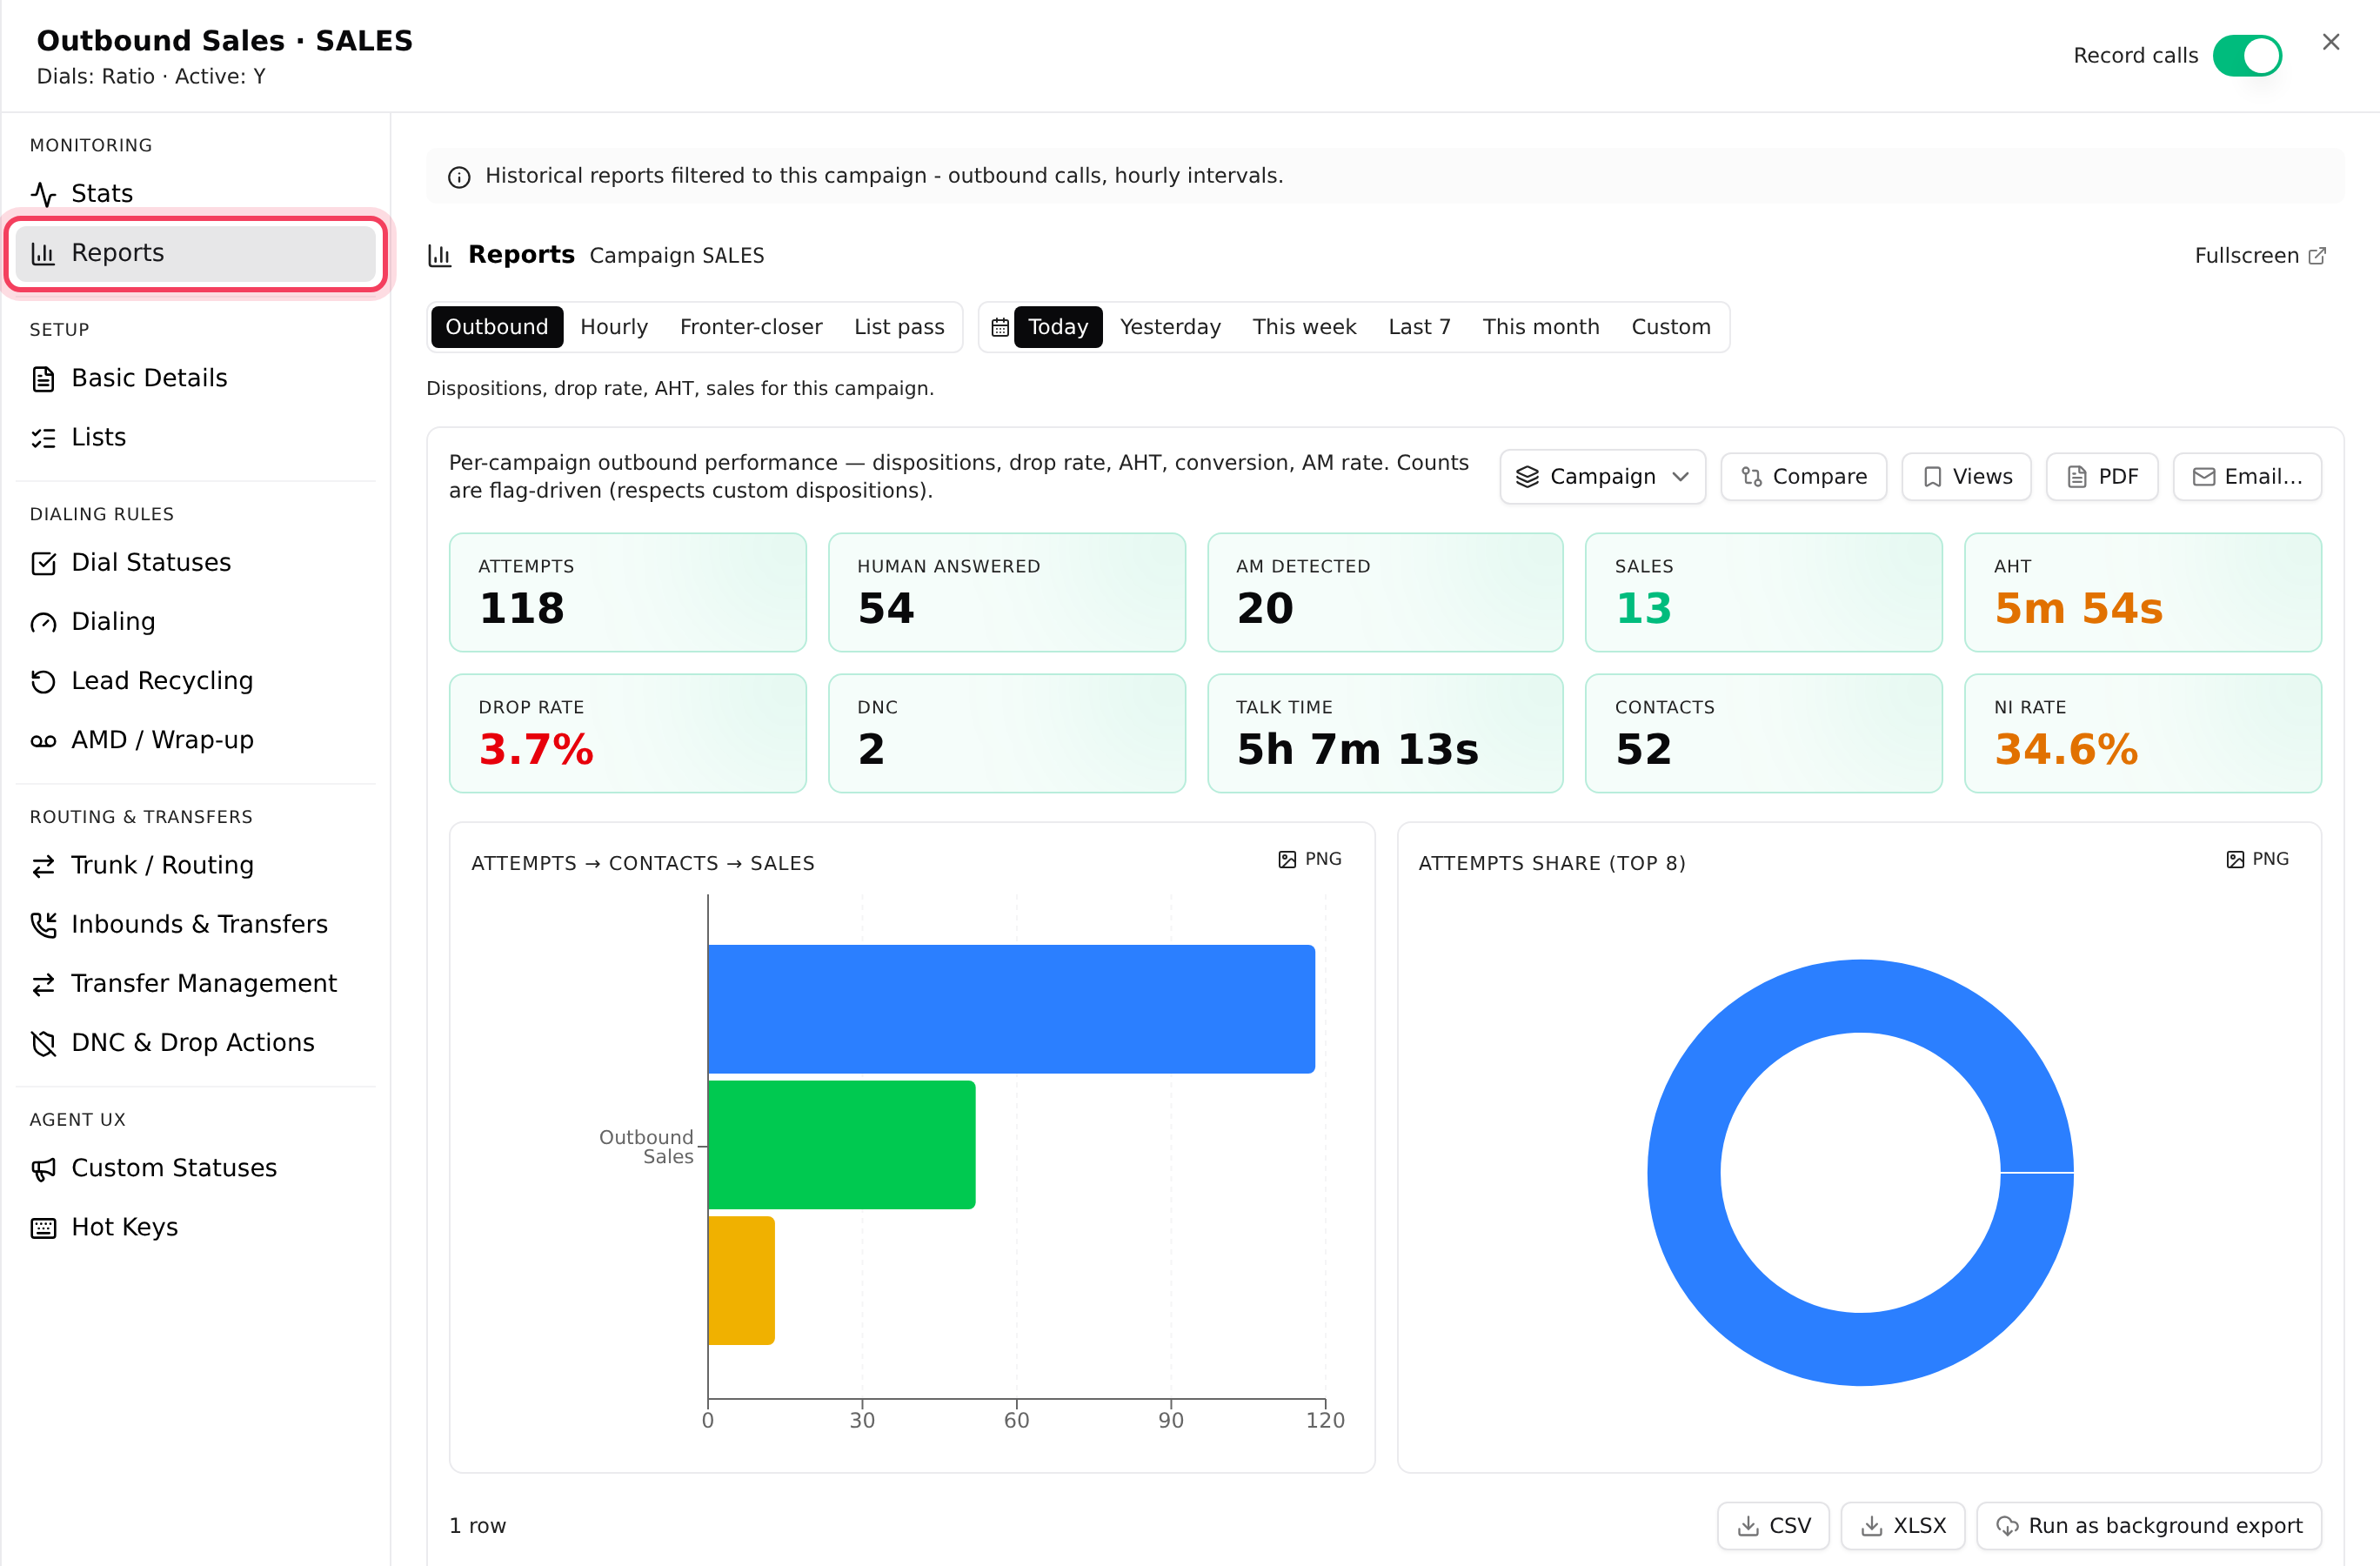Open reports in Fullscreen
The height and width of the screenshot is (1566, 2380).
point(2259,256)
